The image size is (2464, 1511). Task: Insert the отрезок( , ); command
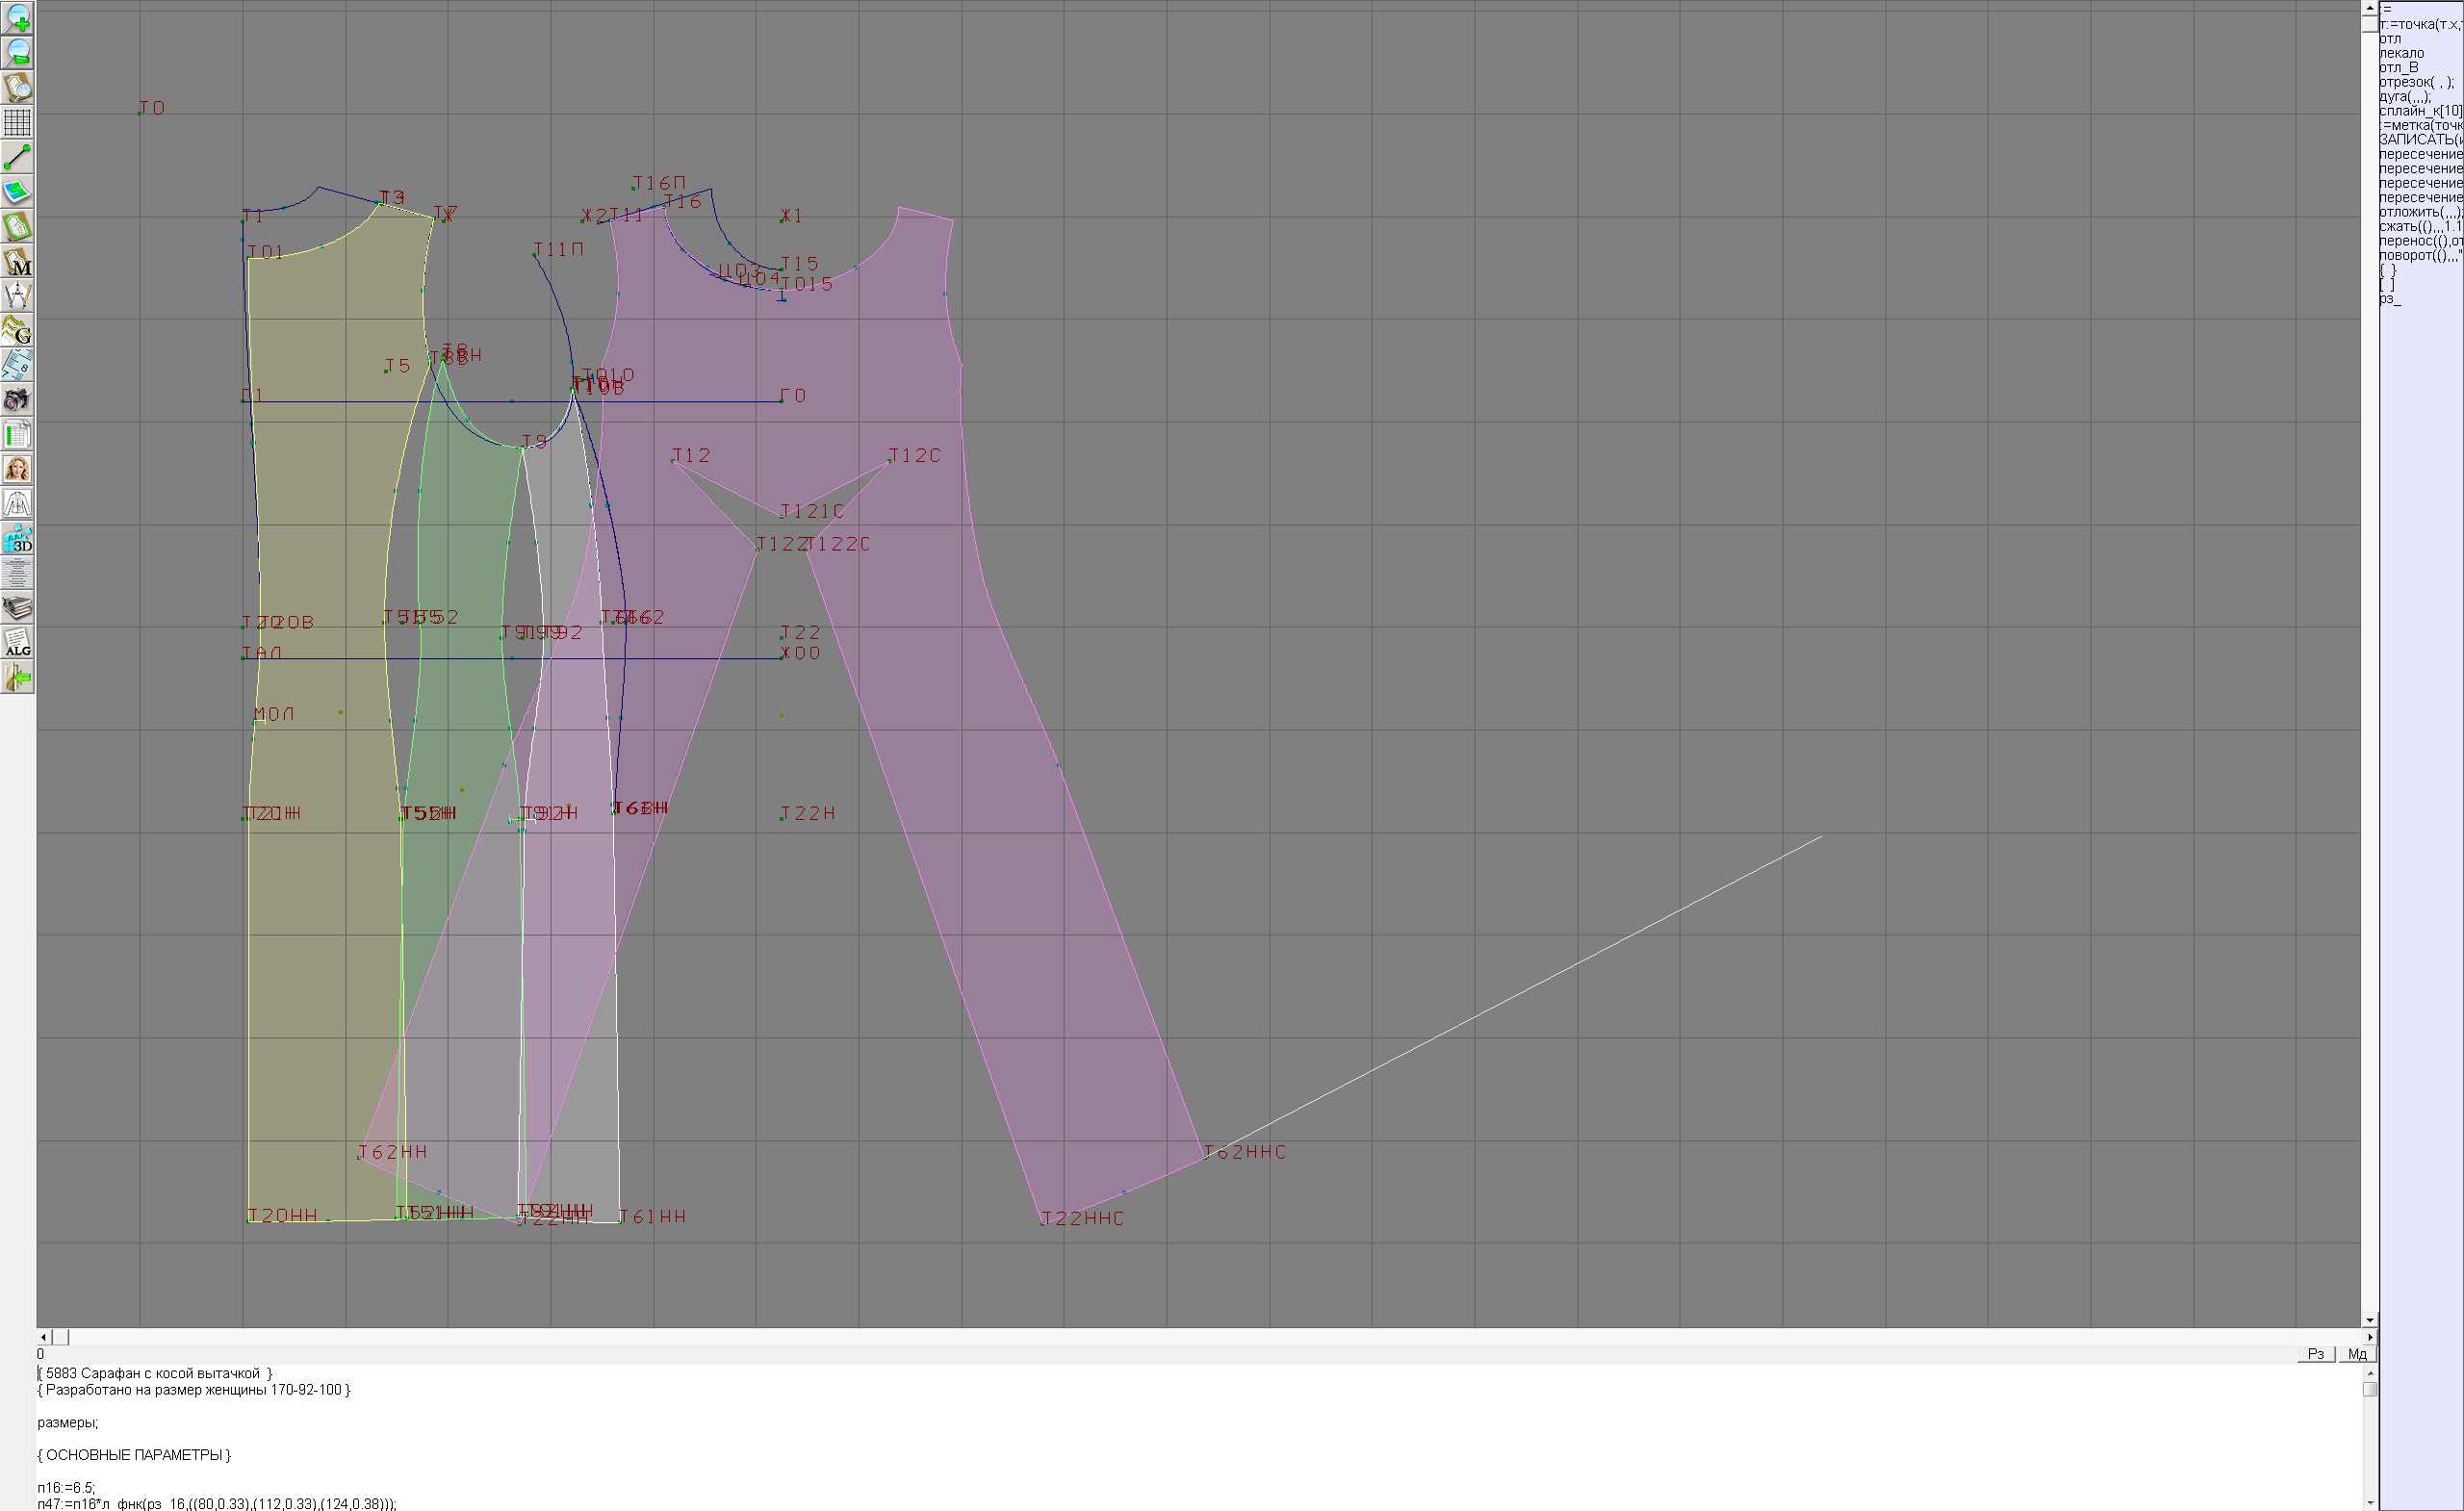pyautogui.click(x=2414, y=82)
